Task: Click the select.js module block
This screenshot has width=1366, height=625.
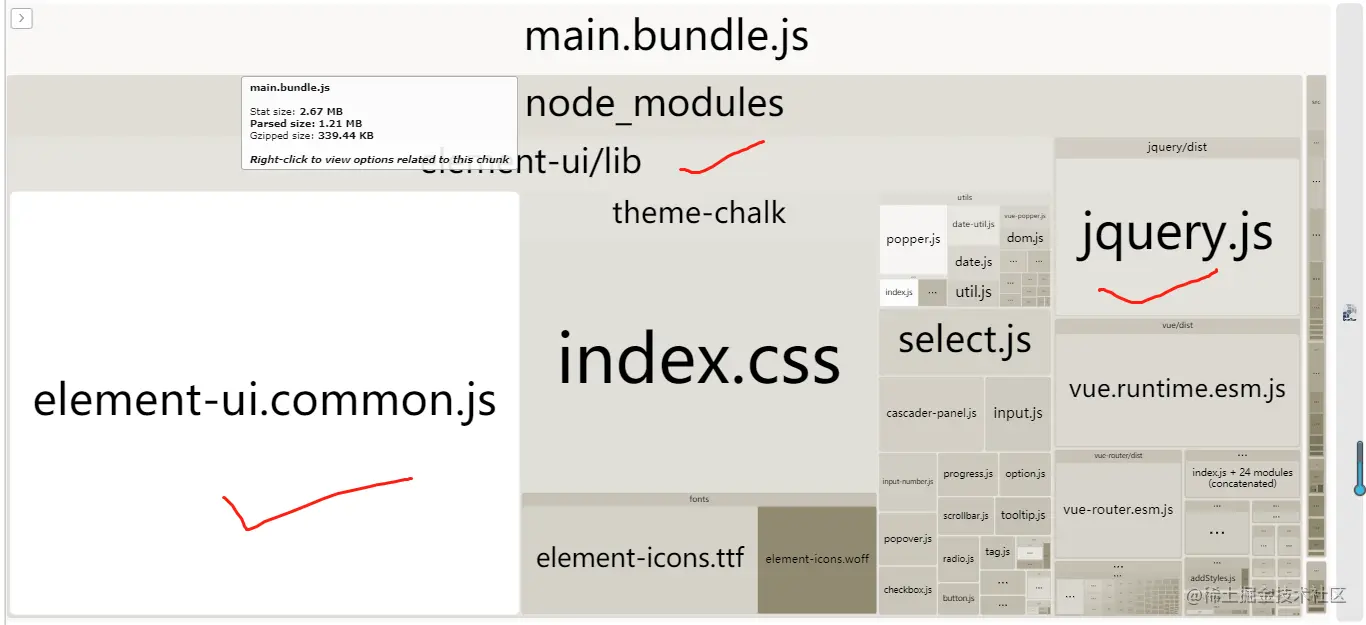Action: [x=965, y=341]
